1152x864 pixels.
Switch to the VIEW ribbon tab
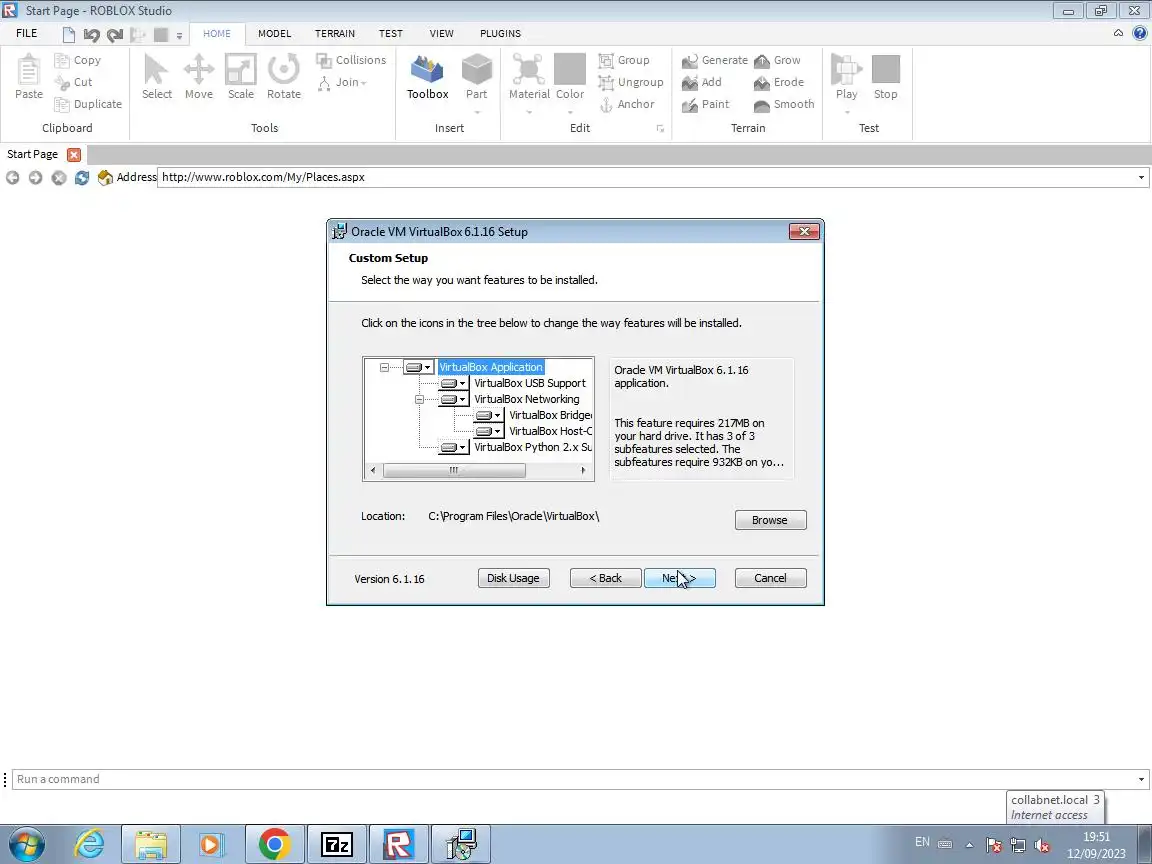click(x=441, y=34)
